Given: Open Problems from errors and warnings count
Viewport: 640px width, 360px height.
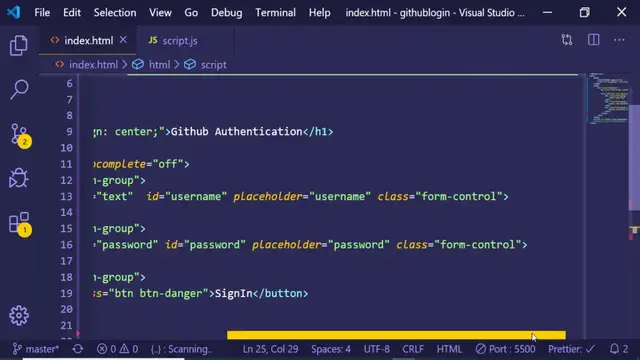Looking at the screenshot, I should (118, 349).
